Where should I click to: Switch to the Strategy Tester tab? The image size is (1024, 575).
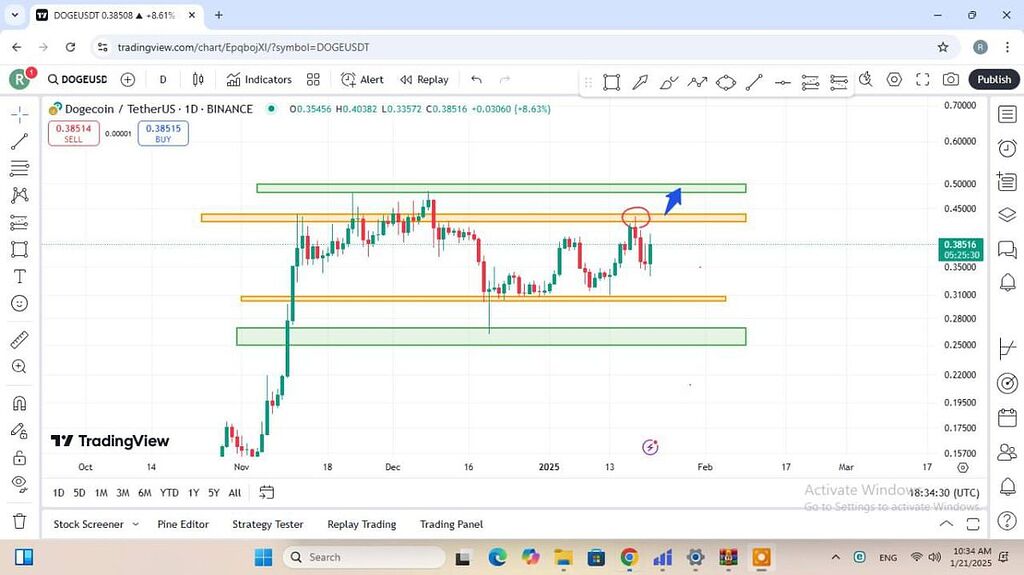click(x=267, y=524)
